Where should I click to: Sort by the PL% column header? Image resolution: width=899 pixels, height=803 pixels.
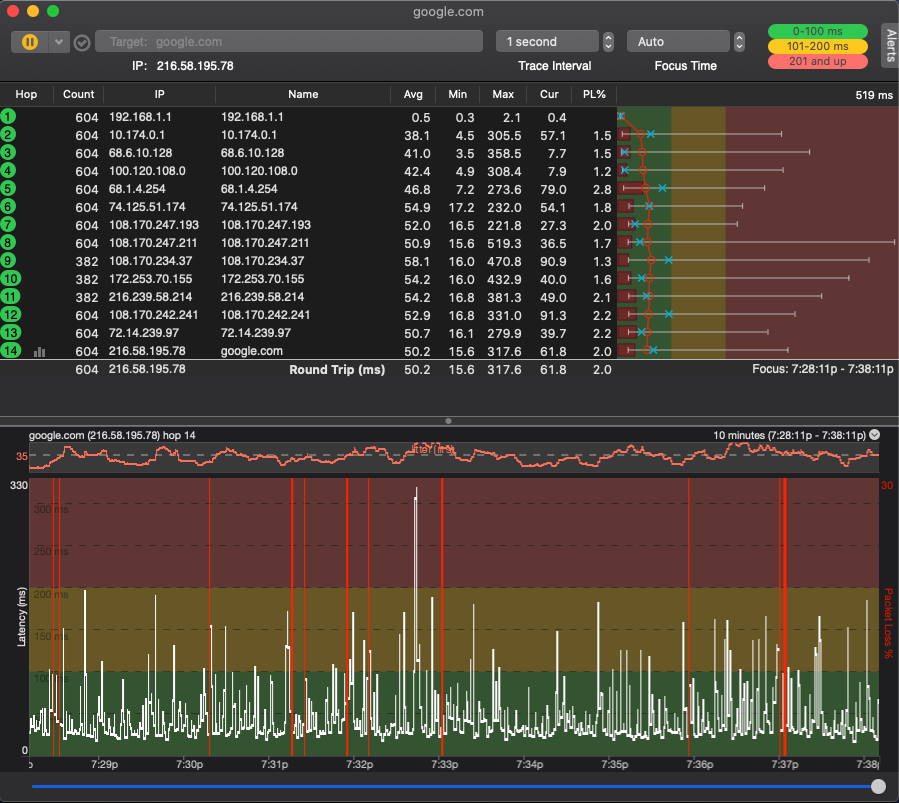coord(594,94)
